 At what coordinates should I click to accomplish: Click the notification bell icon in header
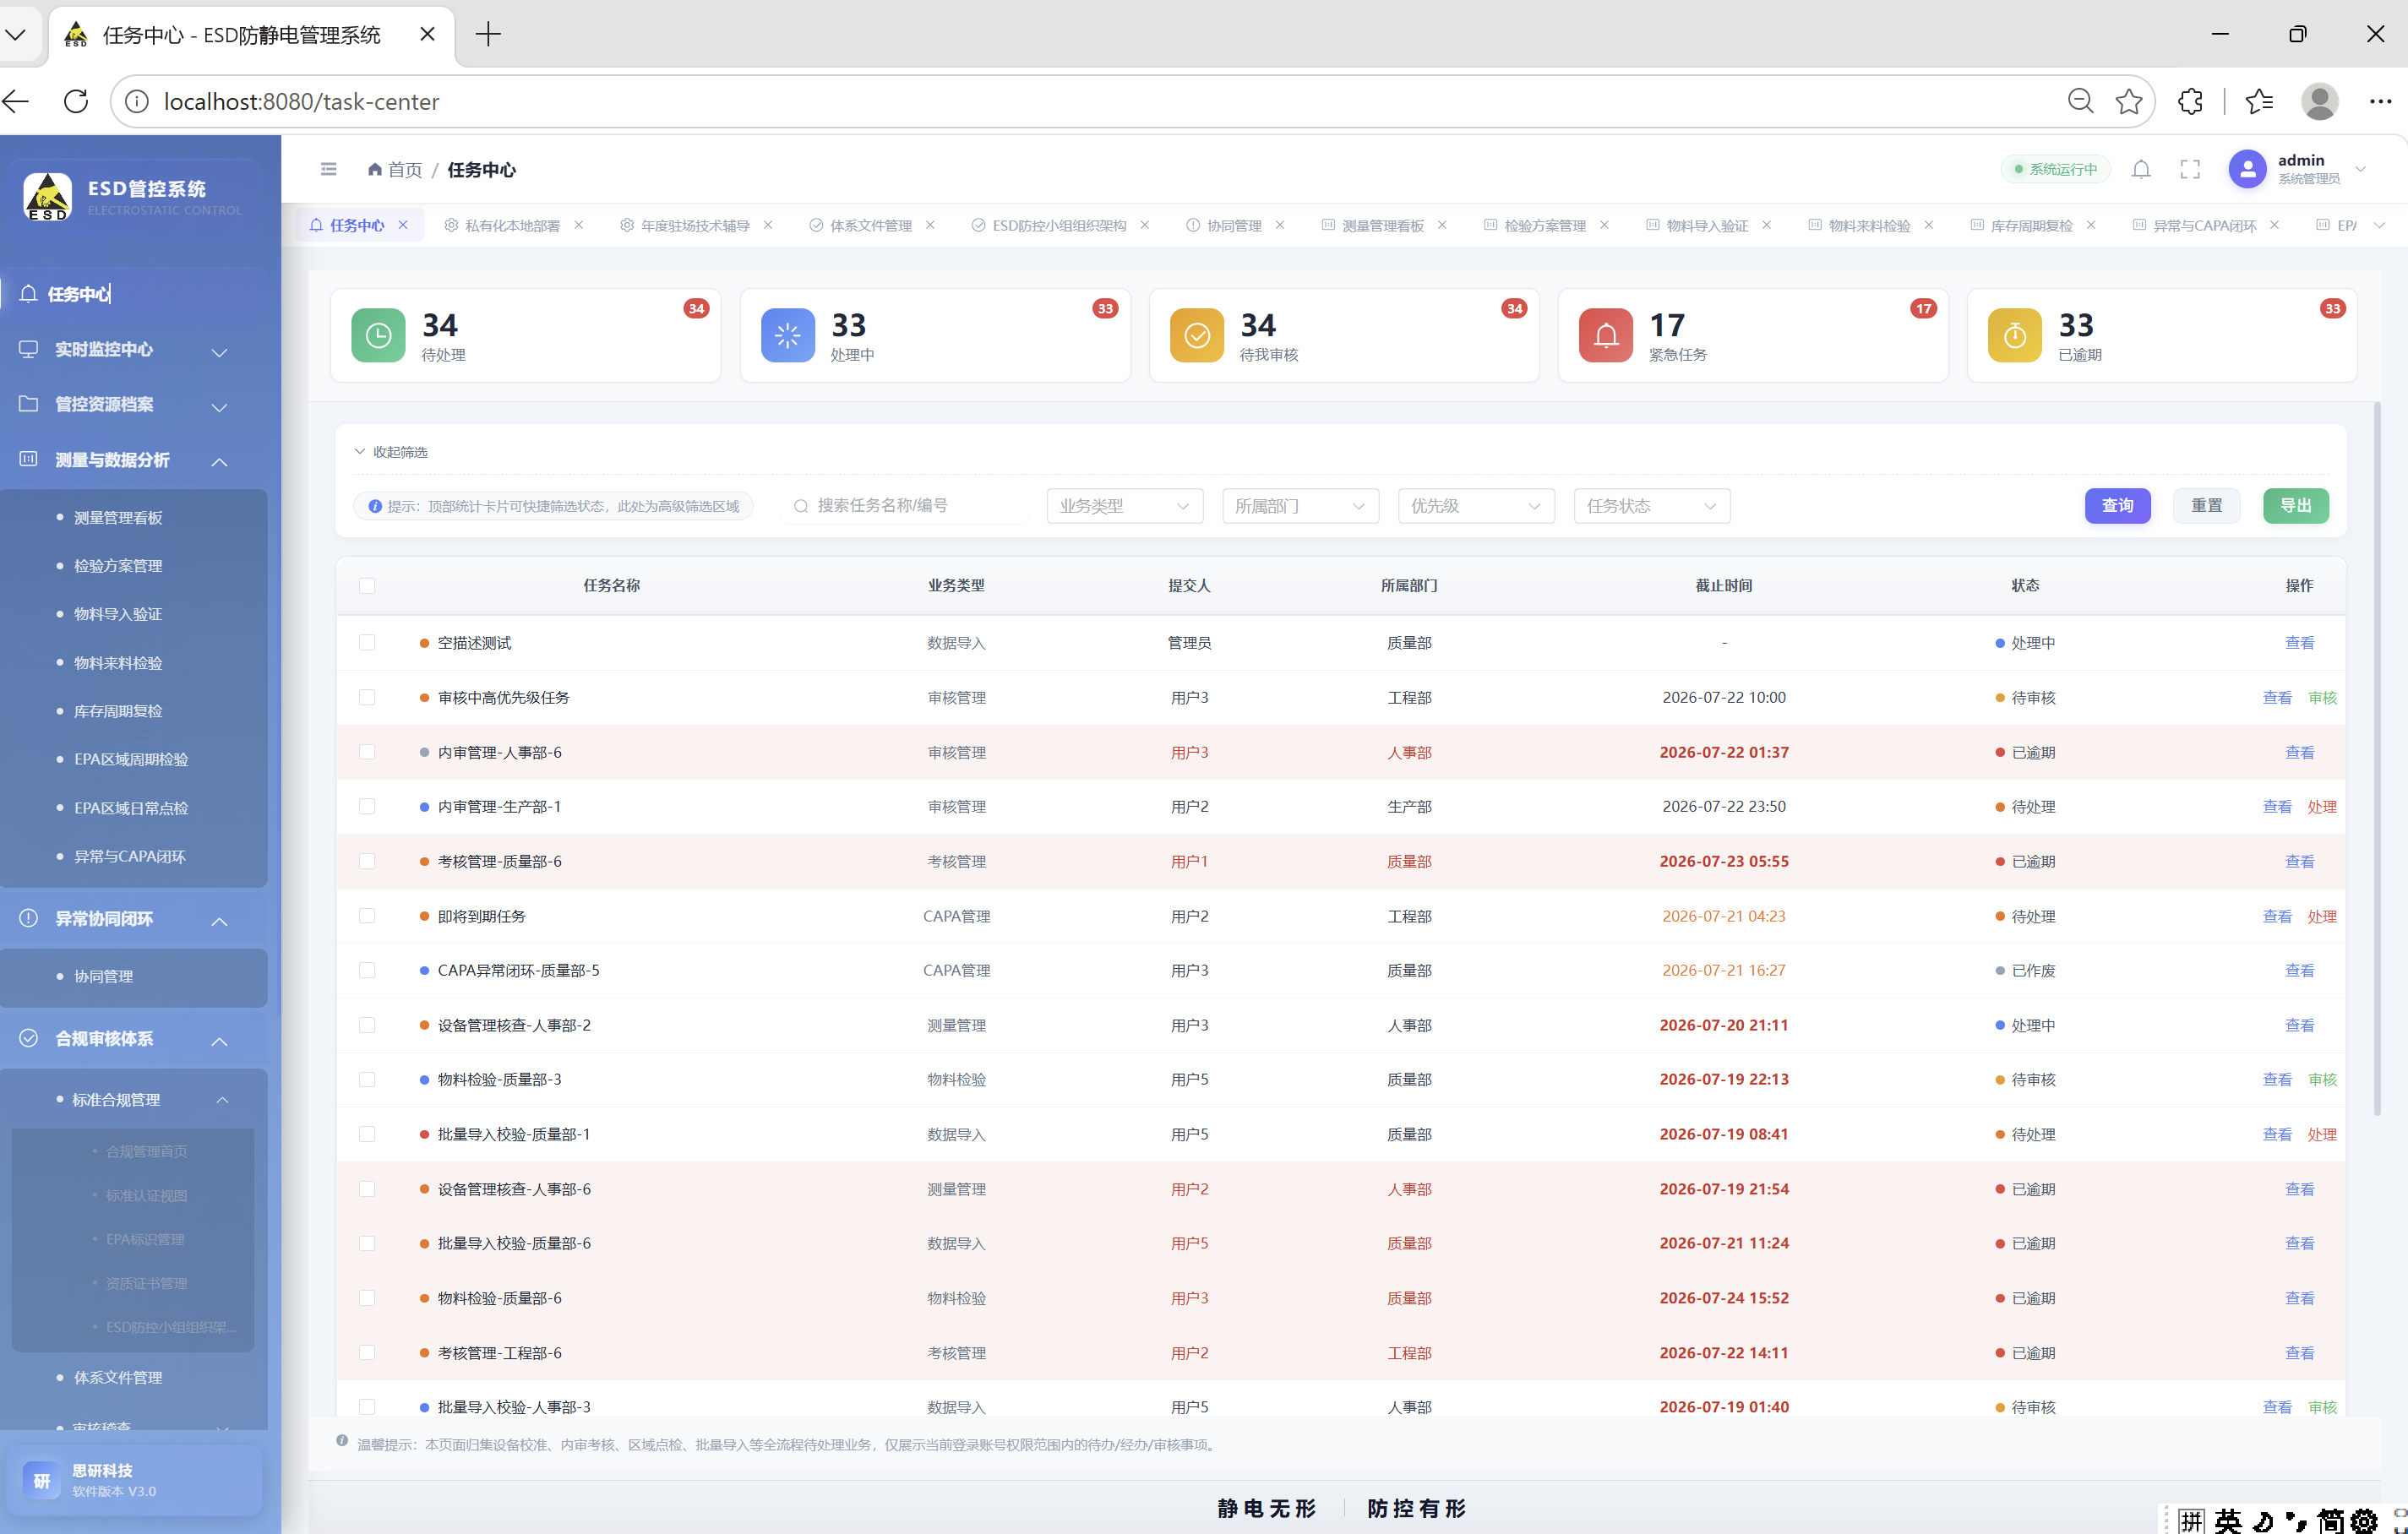[2140, 170]
